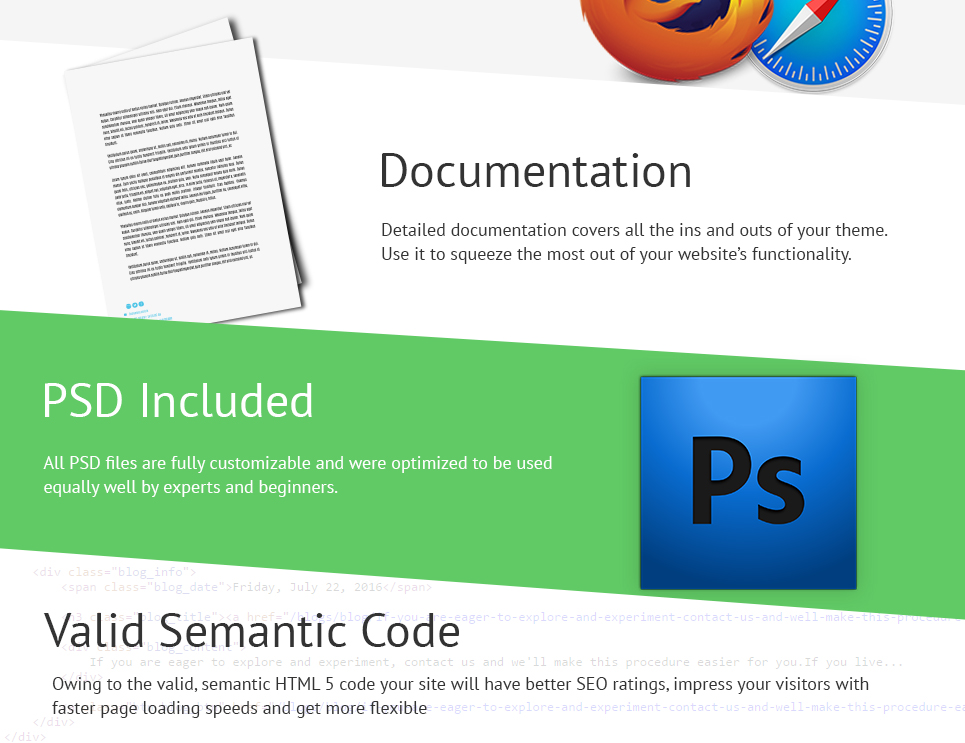Select the PSD Included heading
Image resolution: width=965 pixels, height=743 pixels.
tap(178, 401)
